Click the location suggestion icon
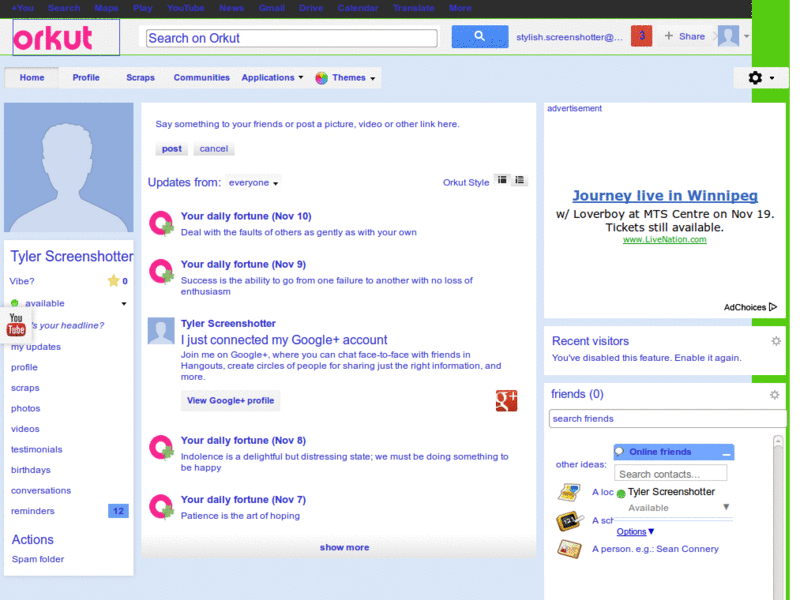Viewport: 800px width, 600px height. (x=569, y=492)
